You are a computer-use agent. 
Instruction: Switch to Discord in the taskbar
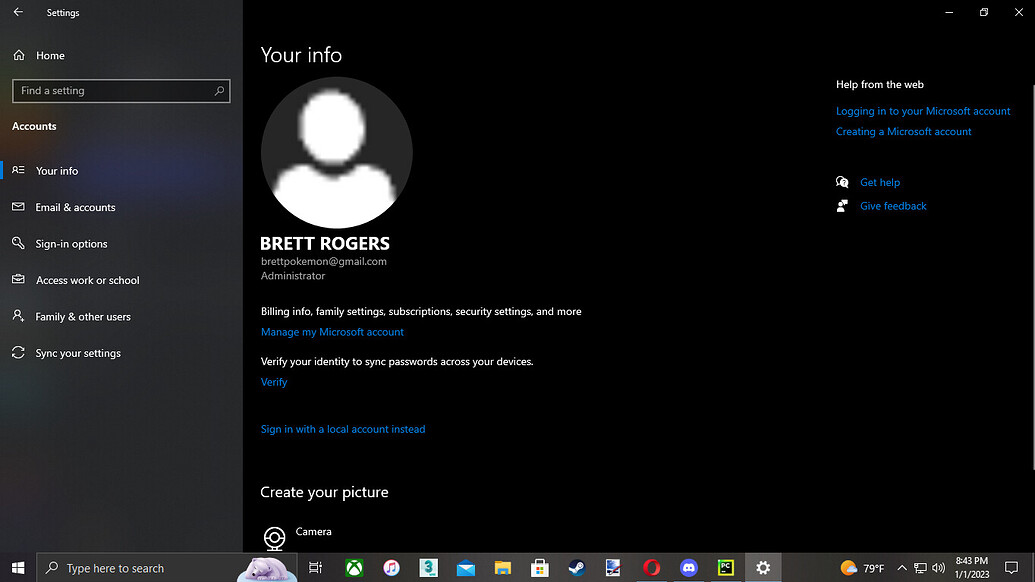pos(688,567)
